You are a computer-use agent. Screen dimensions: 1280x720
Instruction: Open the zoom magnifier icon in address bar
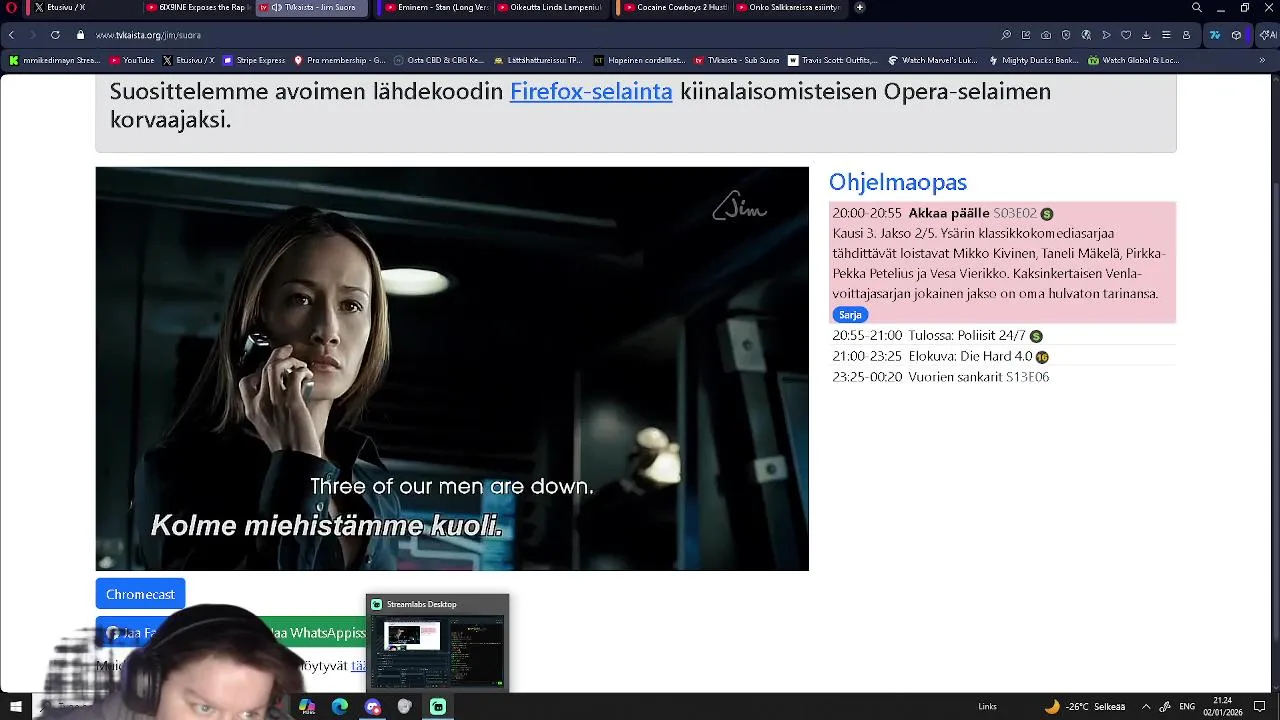(x=1006, y=35)
